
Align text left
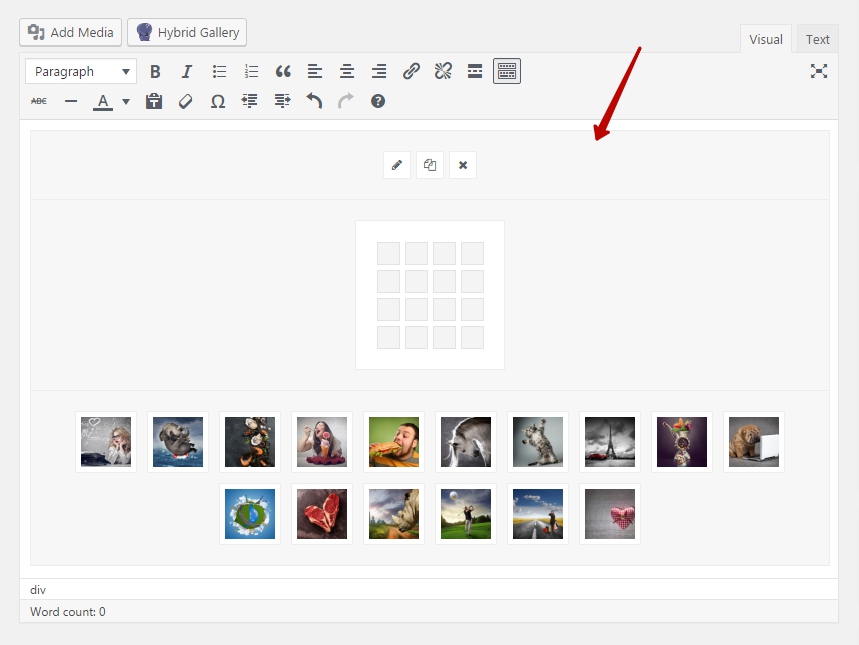coord(315,71)
